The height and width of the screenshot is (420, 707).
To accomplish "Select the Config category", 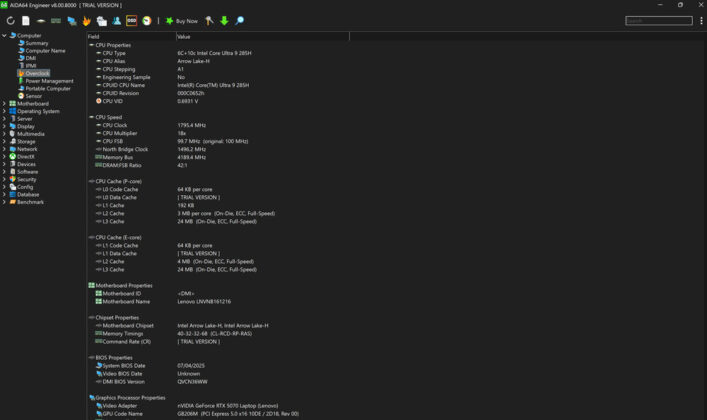I will [21, 187].
